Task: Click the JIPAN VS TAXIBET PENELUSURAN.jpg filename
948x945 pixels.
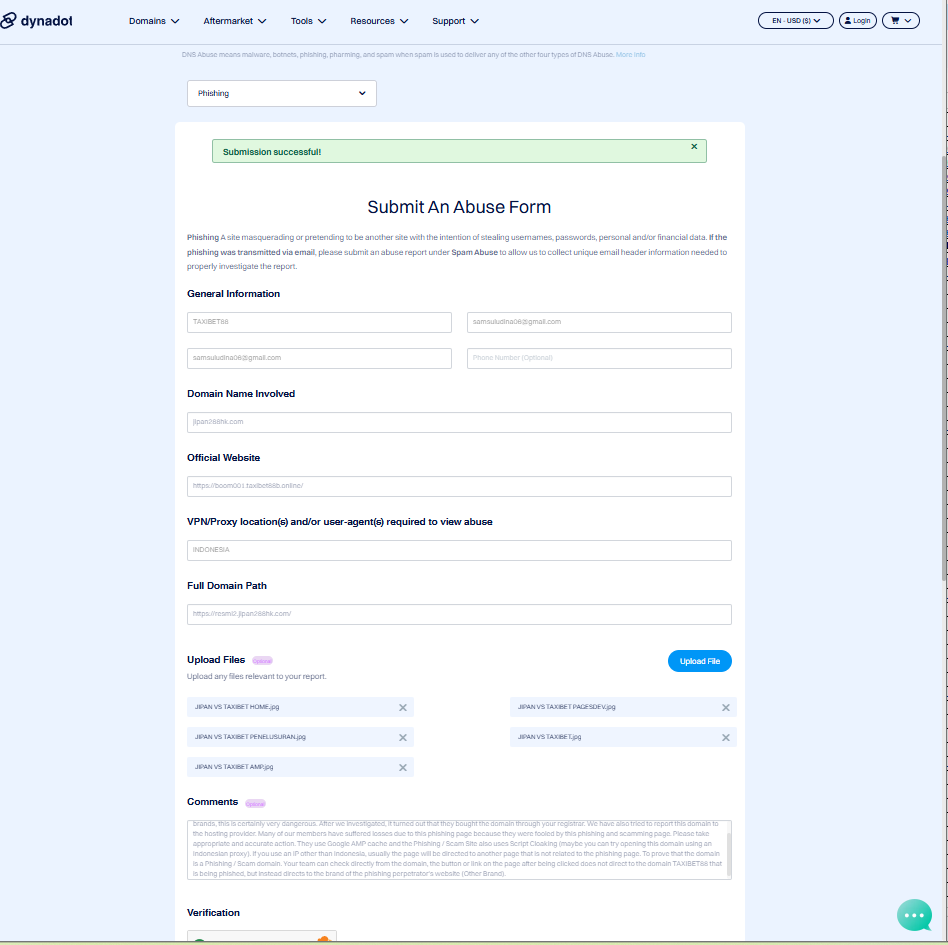Action: tap(250, 737)
